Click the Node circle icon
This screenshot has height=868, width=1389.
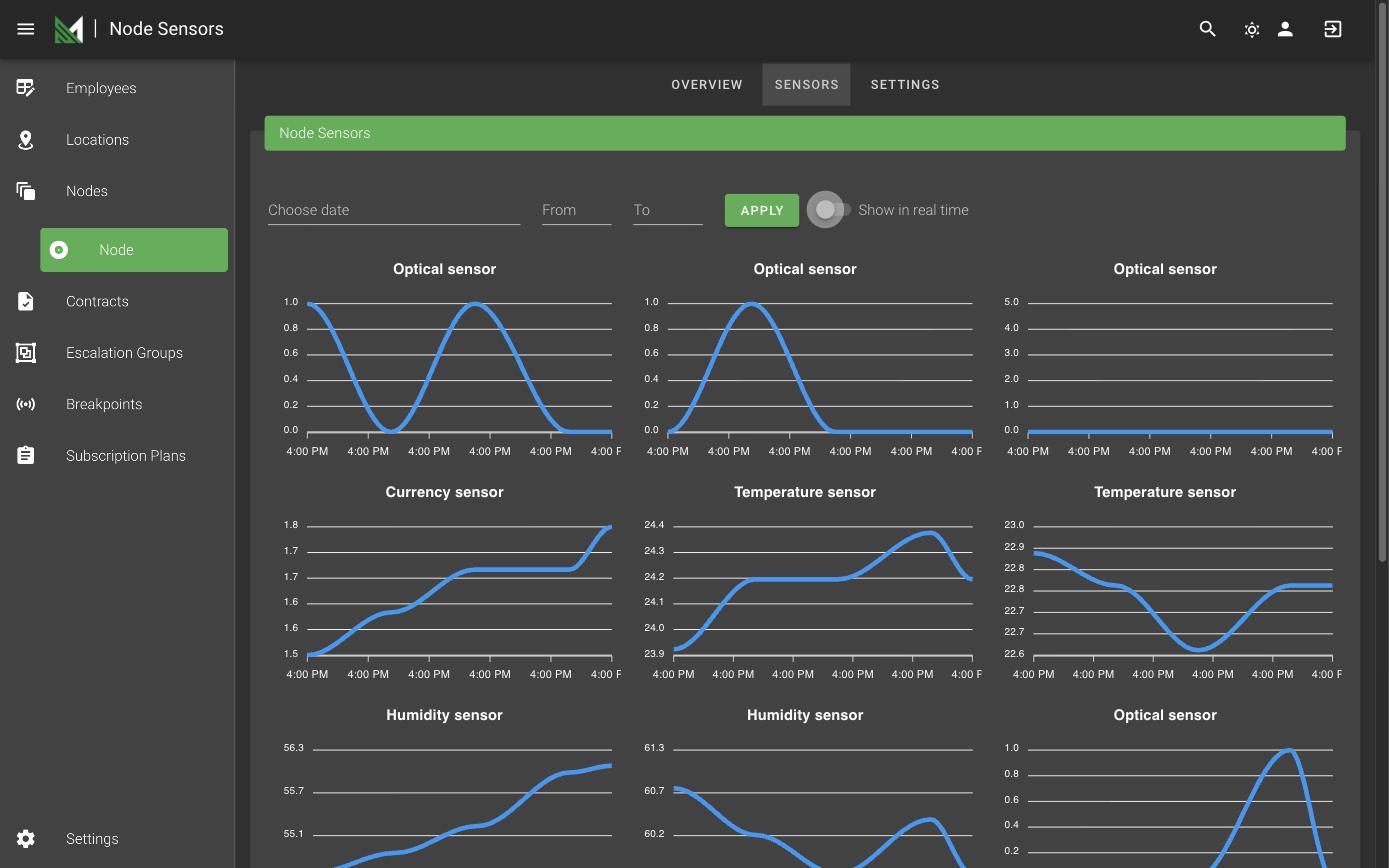[x=59, y=250]
